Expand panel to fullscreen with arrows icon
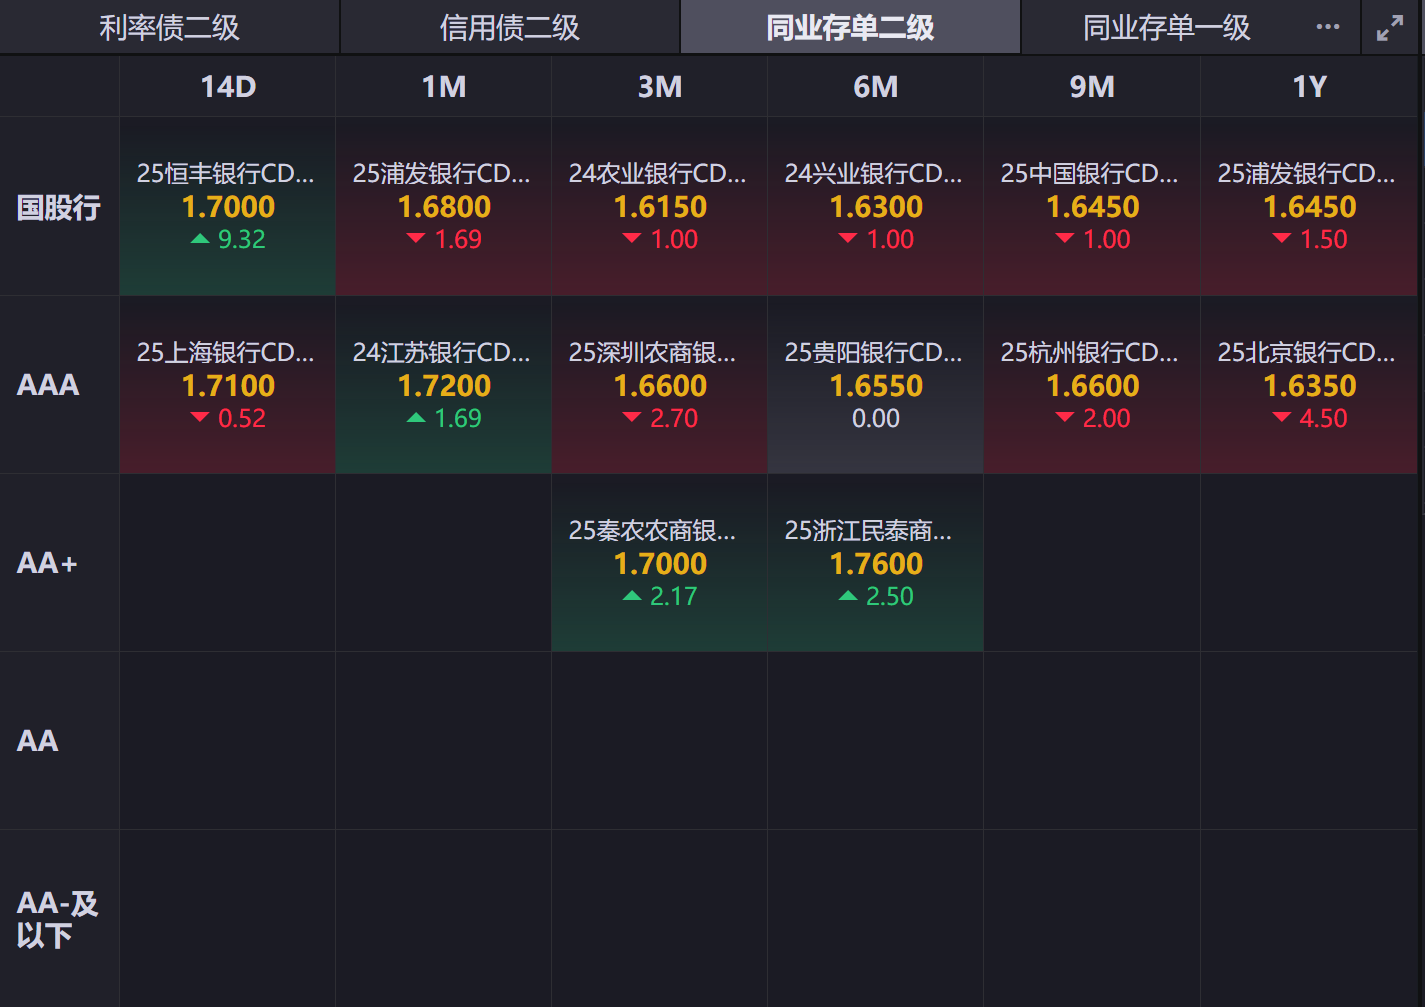 click(x=1390, y=28)
